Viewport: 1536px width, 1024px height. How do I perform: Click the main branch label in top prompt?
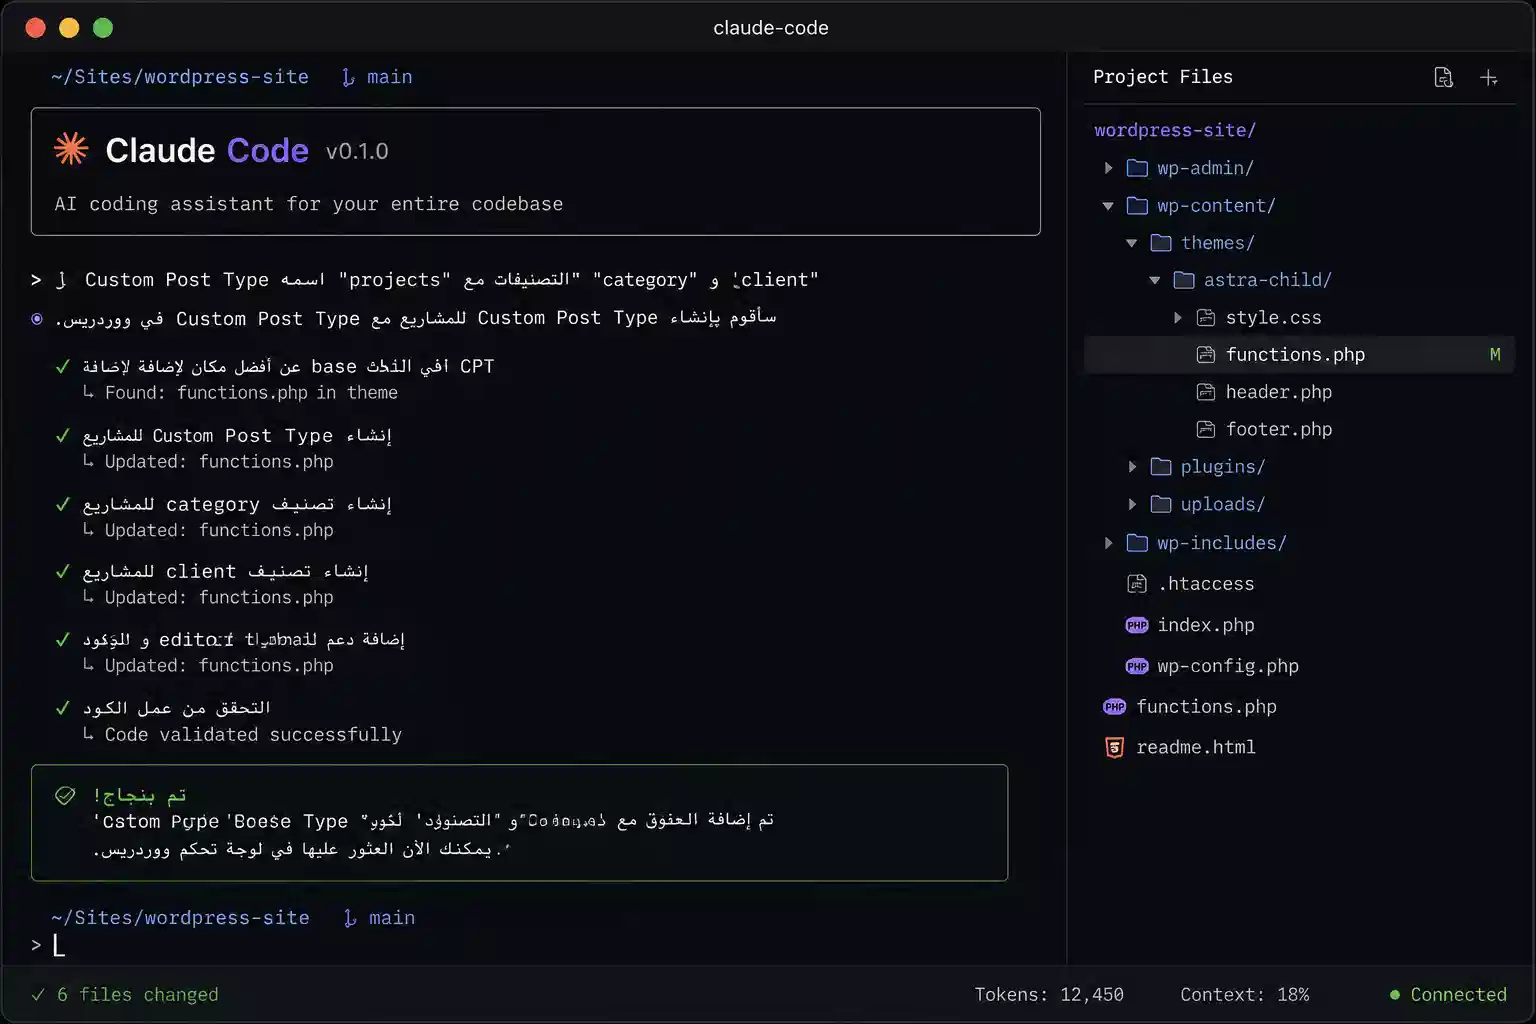tap(389, 77)
